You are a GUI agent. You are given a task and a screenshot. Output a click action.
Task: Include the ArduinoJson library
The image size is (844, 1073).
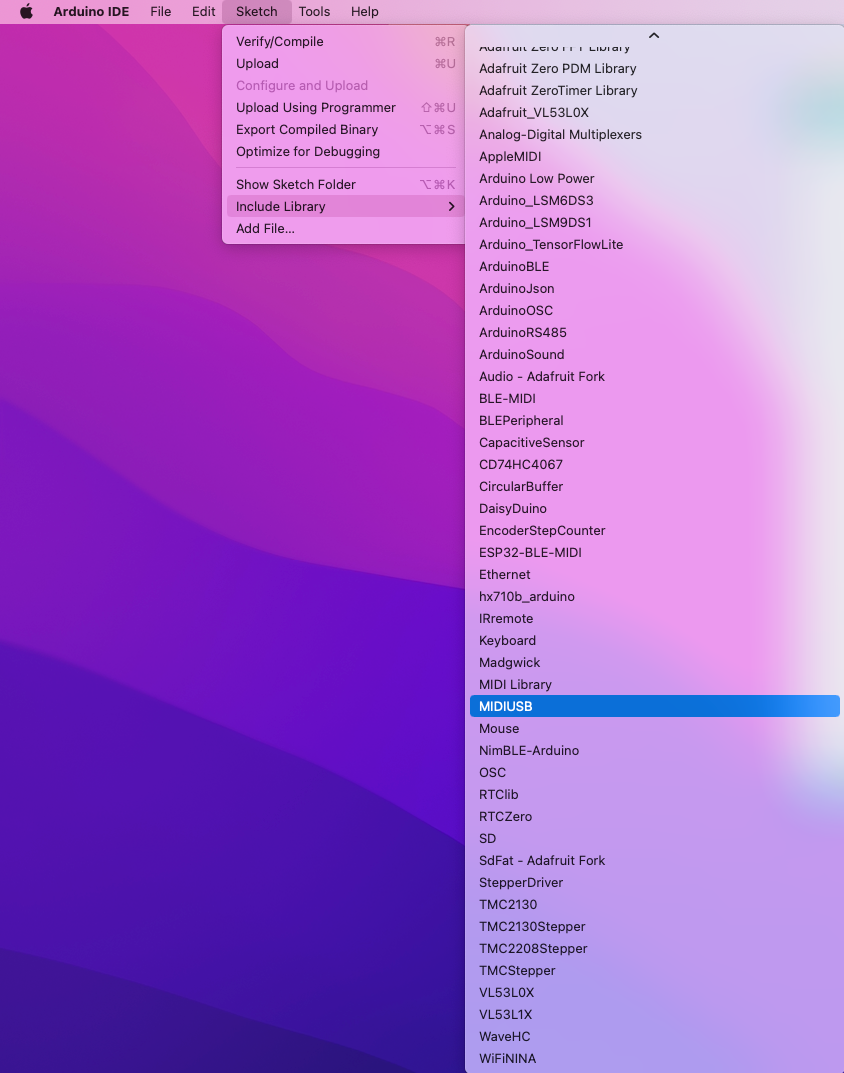click(x=655, y=288)
